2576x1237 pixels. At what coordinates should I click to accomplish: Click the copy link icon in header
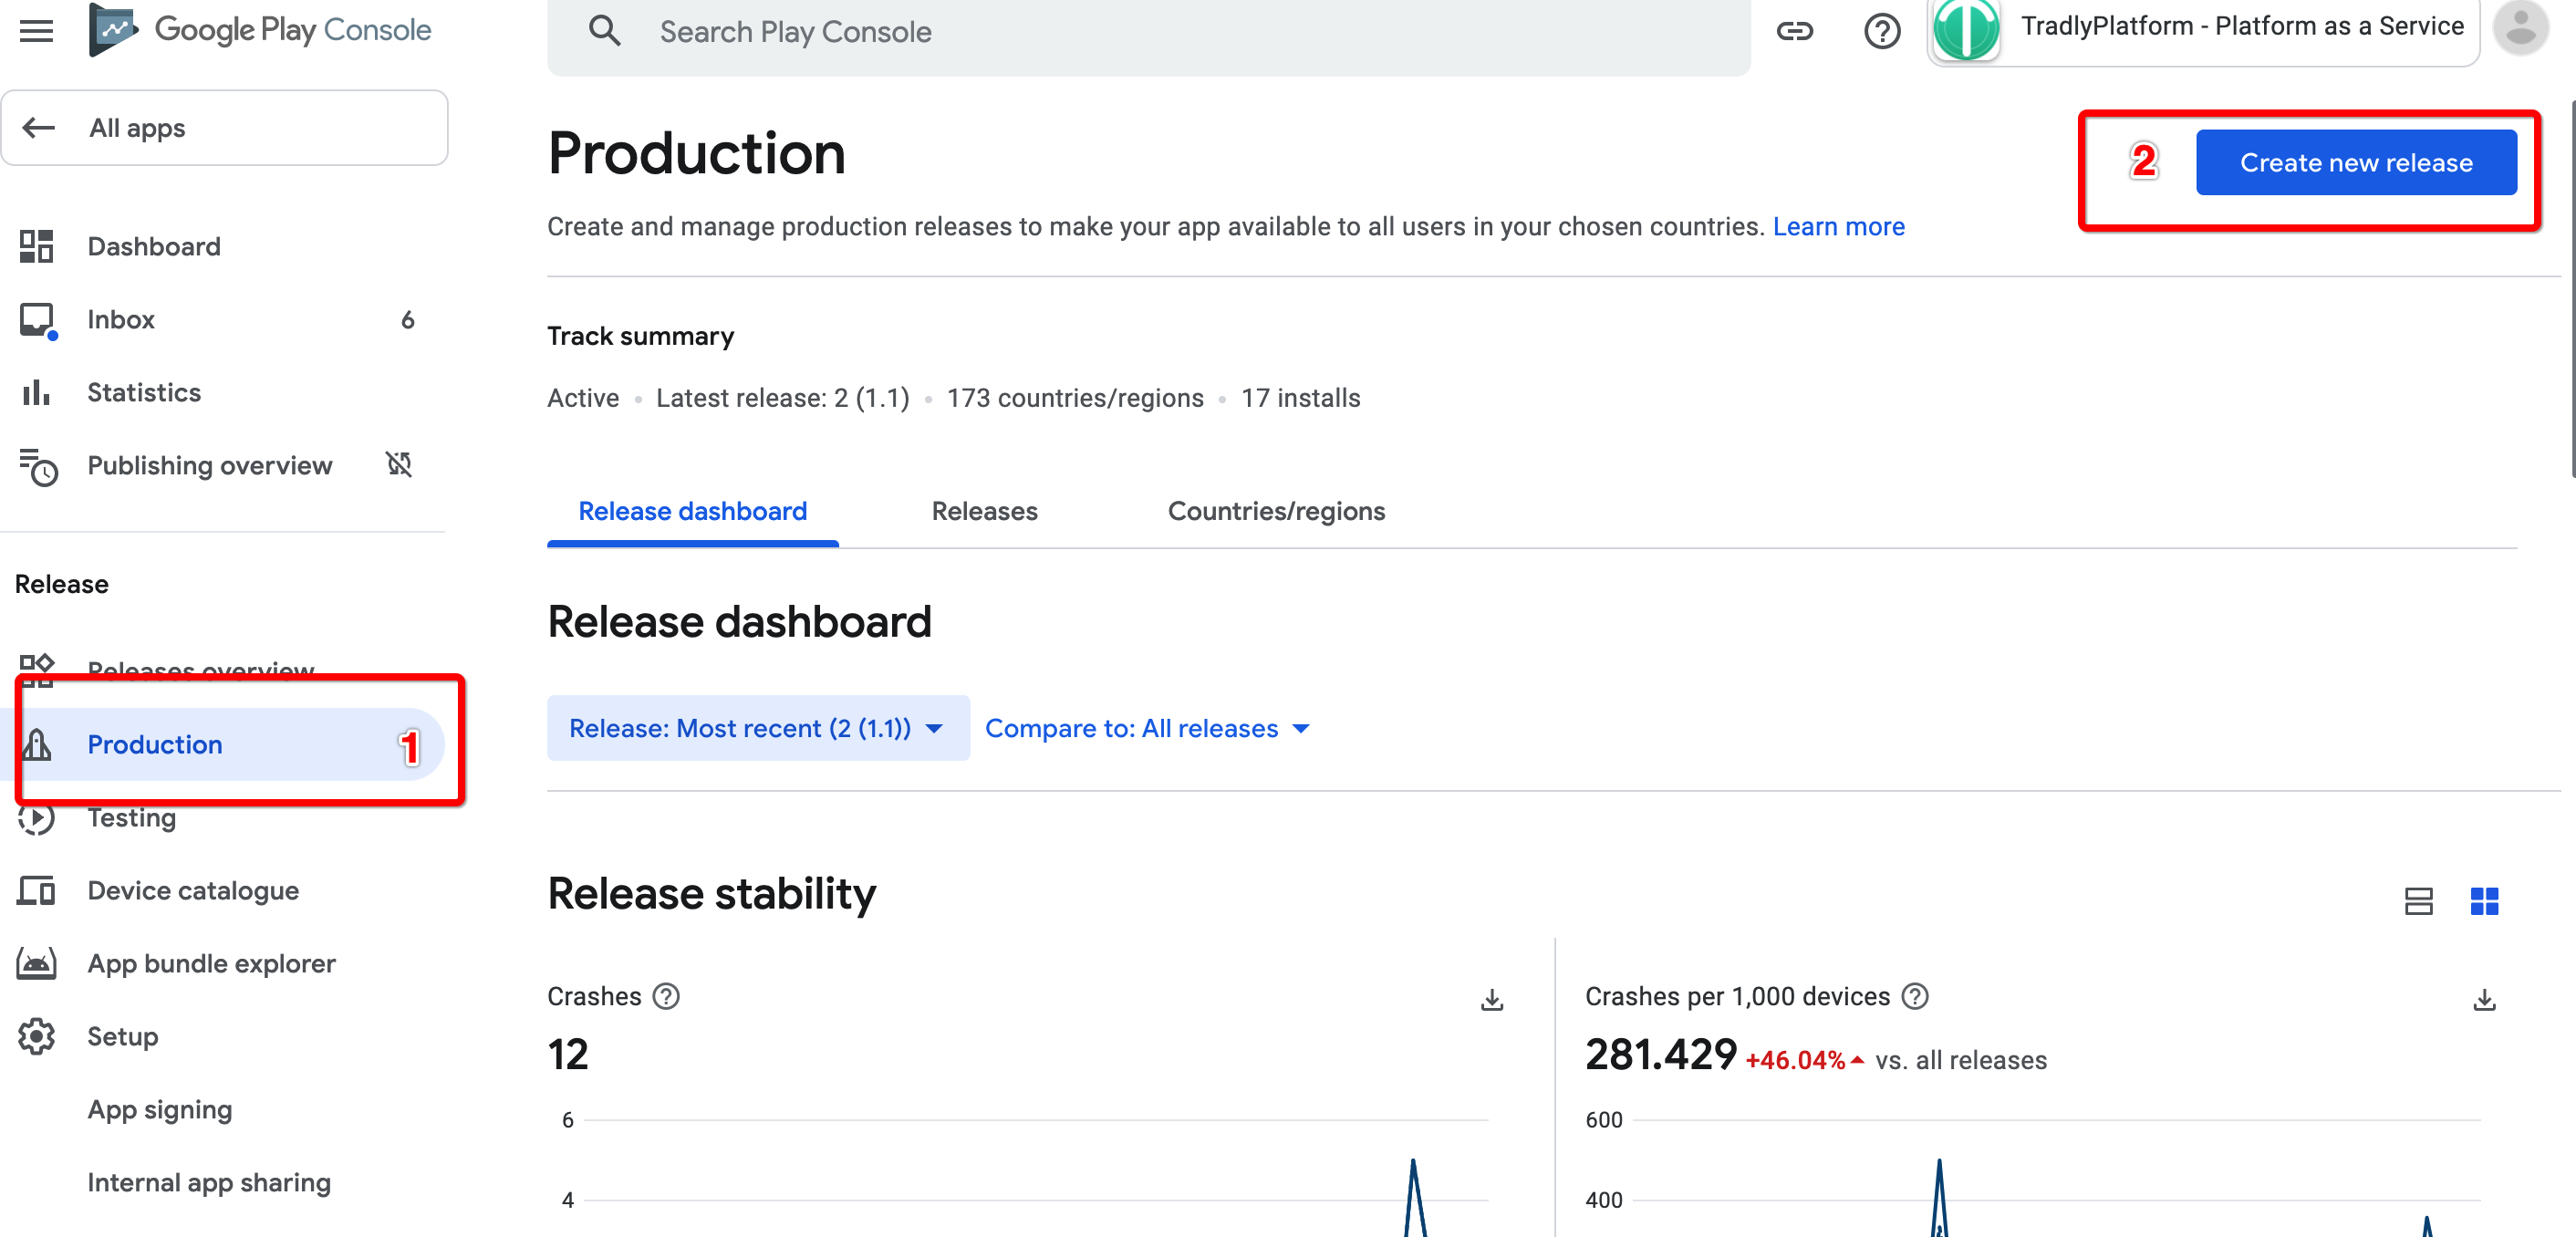point(1794,31)
